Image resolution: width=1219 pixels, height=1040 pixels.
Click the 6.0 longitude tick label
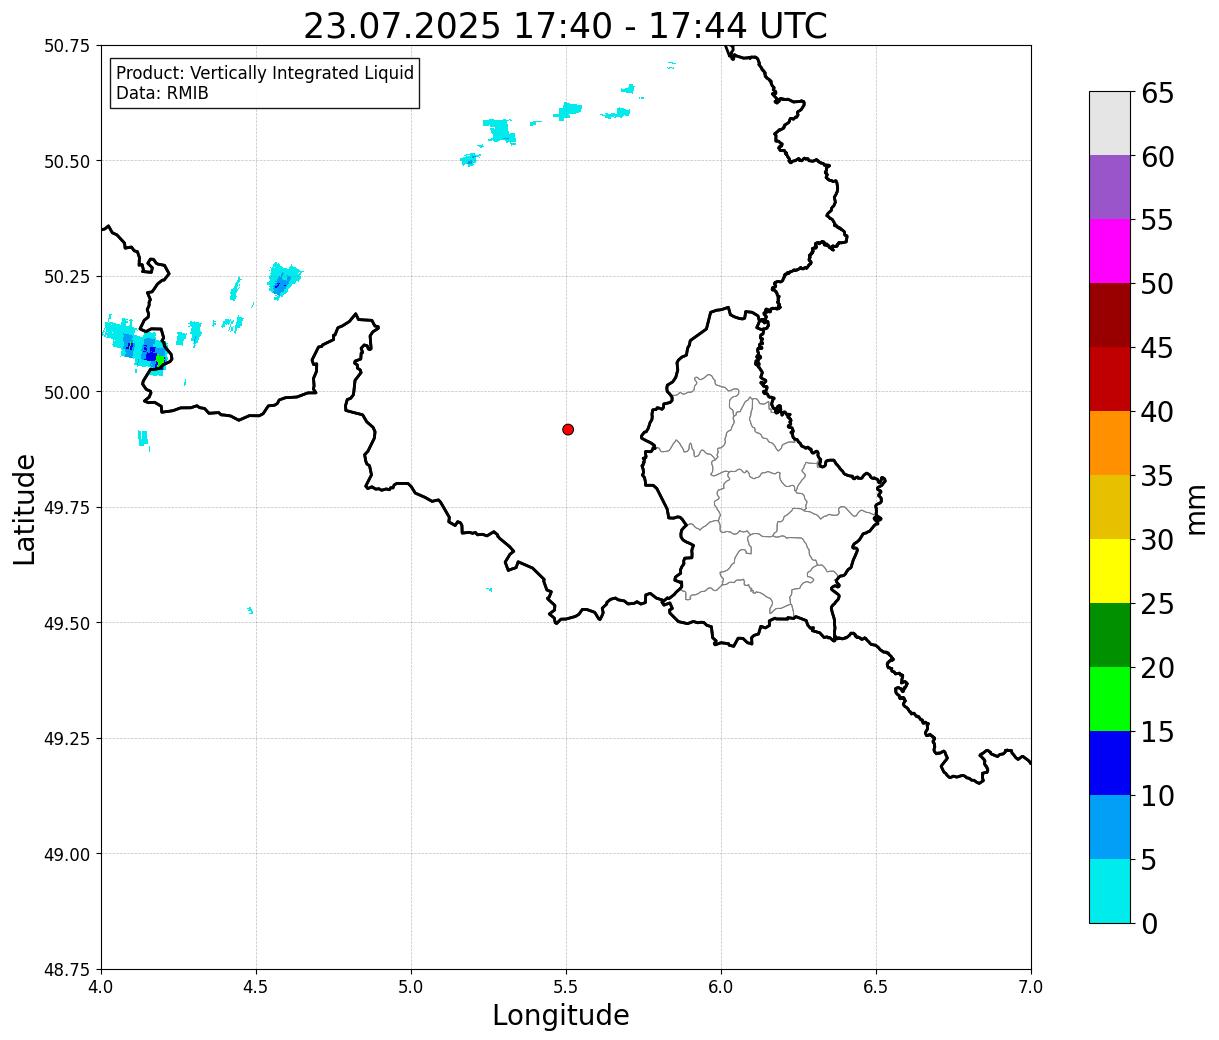point(721,987)
